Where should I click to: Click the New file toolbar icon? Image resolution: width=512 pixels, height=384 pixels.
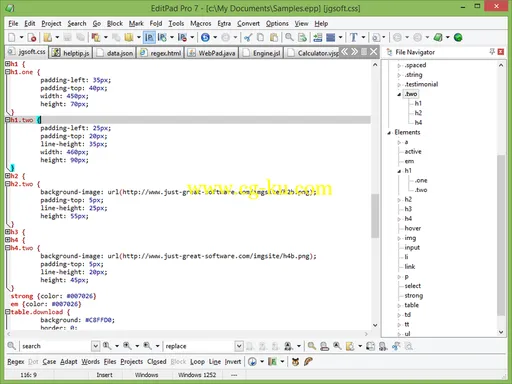pos(12,37)
